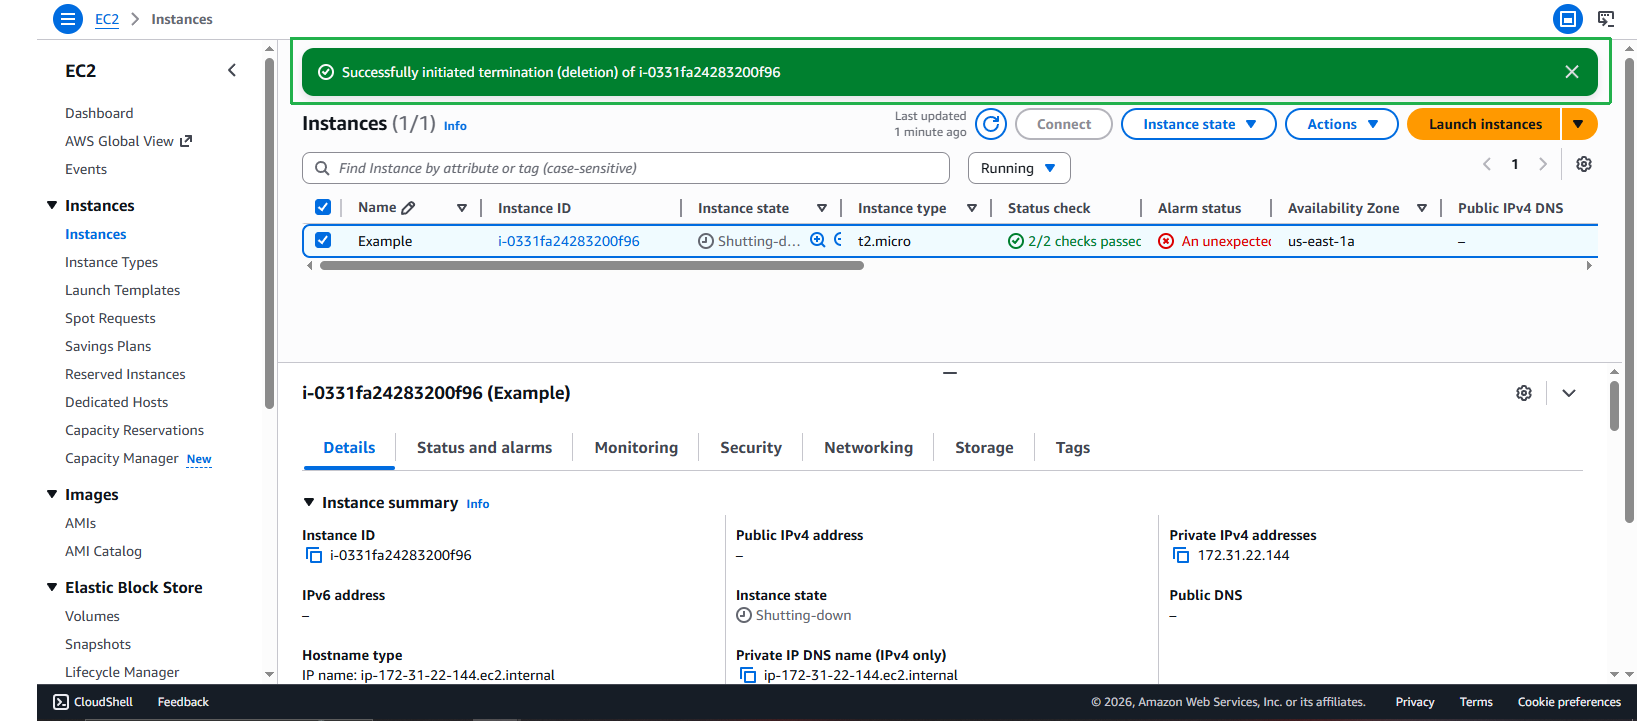Image resolution: width=1637 pixels, height=721 pixels.
Task: Go to next page of instances
Action: tap(1543, 164)
